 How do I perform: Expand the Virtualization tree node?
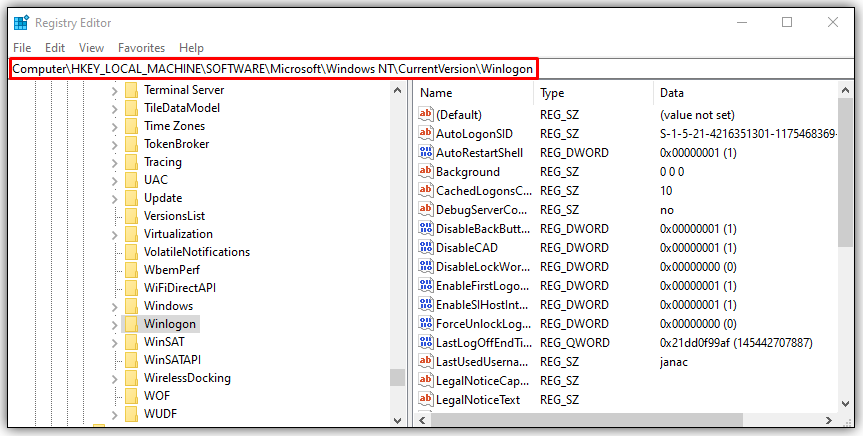click(x=115, y=234)
